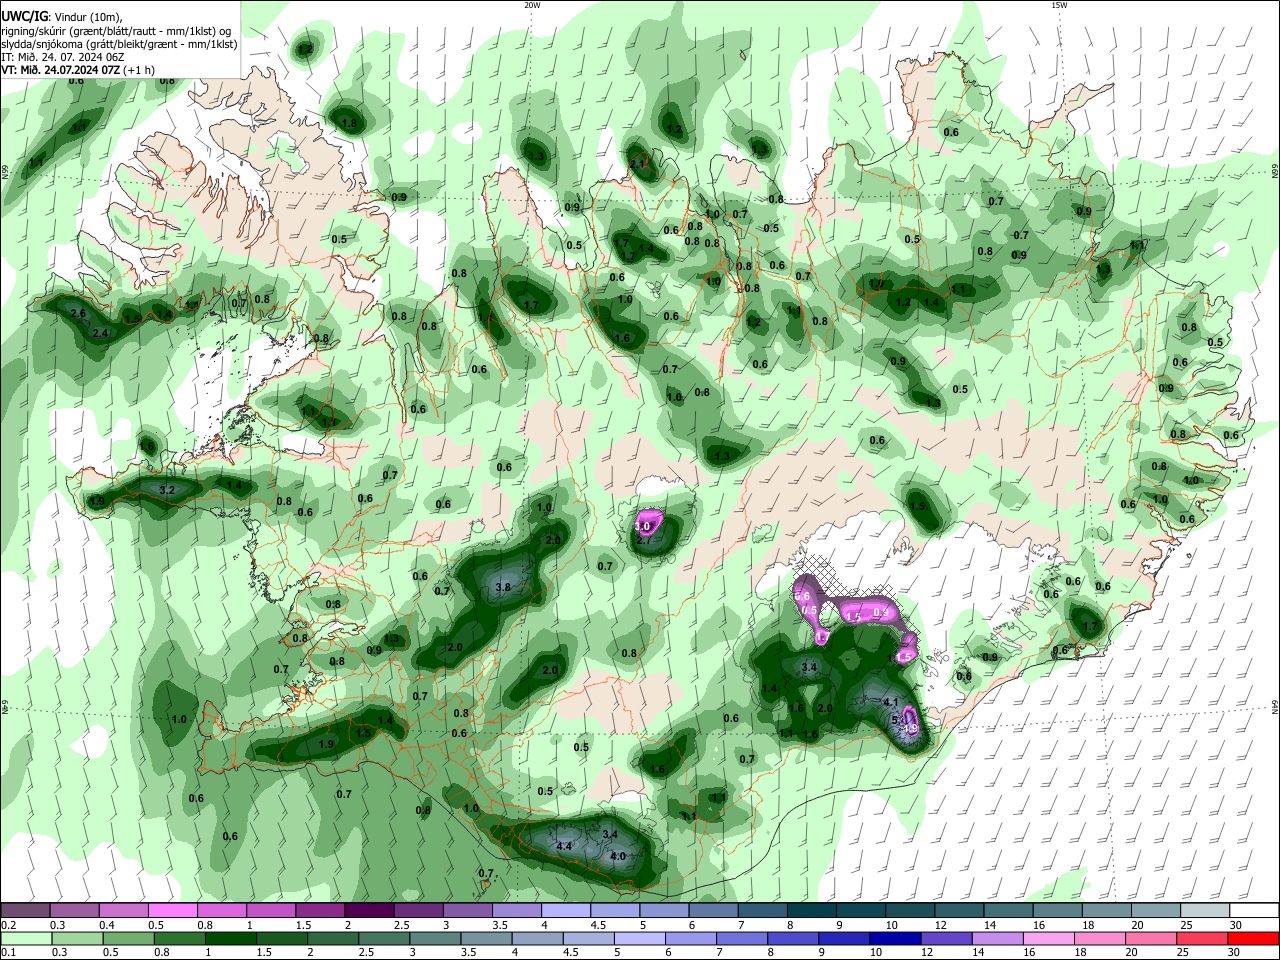1280x960 pixels.
Task: Click the '20W' longitude label
Action: click(x=532, y=5)
